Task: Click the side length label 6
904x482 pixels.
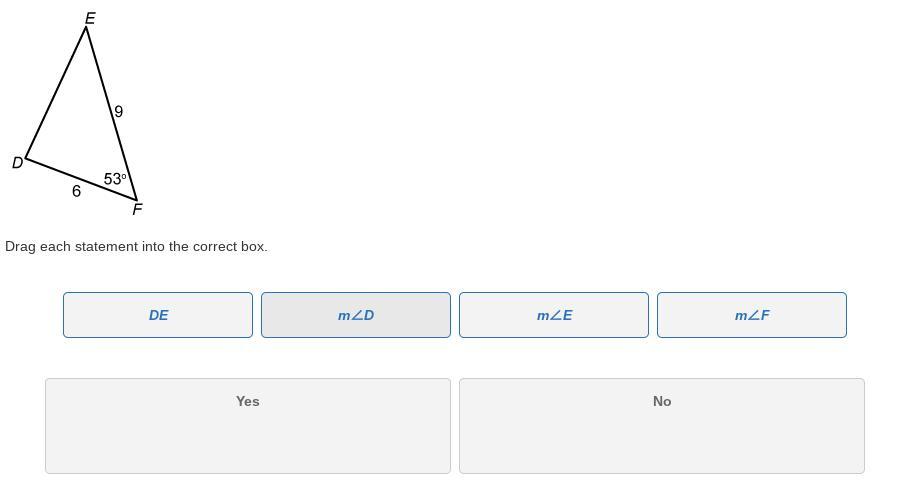Action: (x=76, y=191)
